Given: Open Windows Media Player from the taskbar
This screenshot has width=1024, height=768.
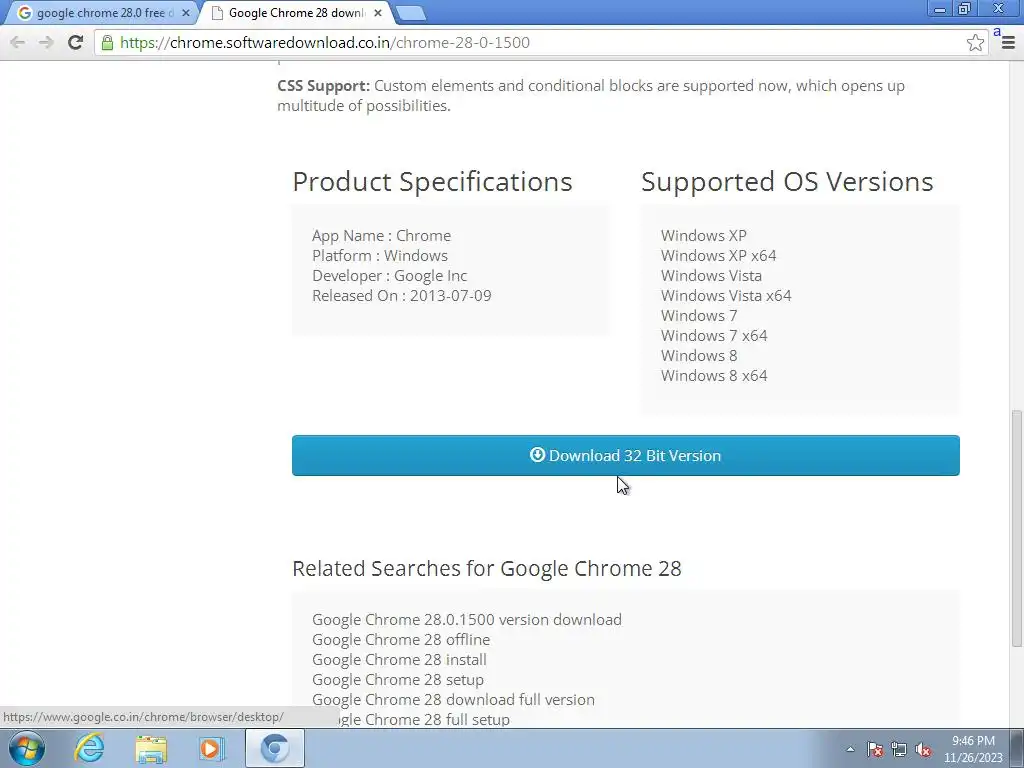Looking at the screenshot, I should pos(211,748).
